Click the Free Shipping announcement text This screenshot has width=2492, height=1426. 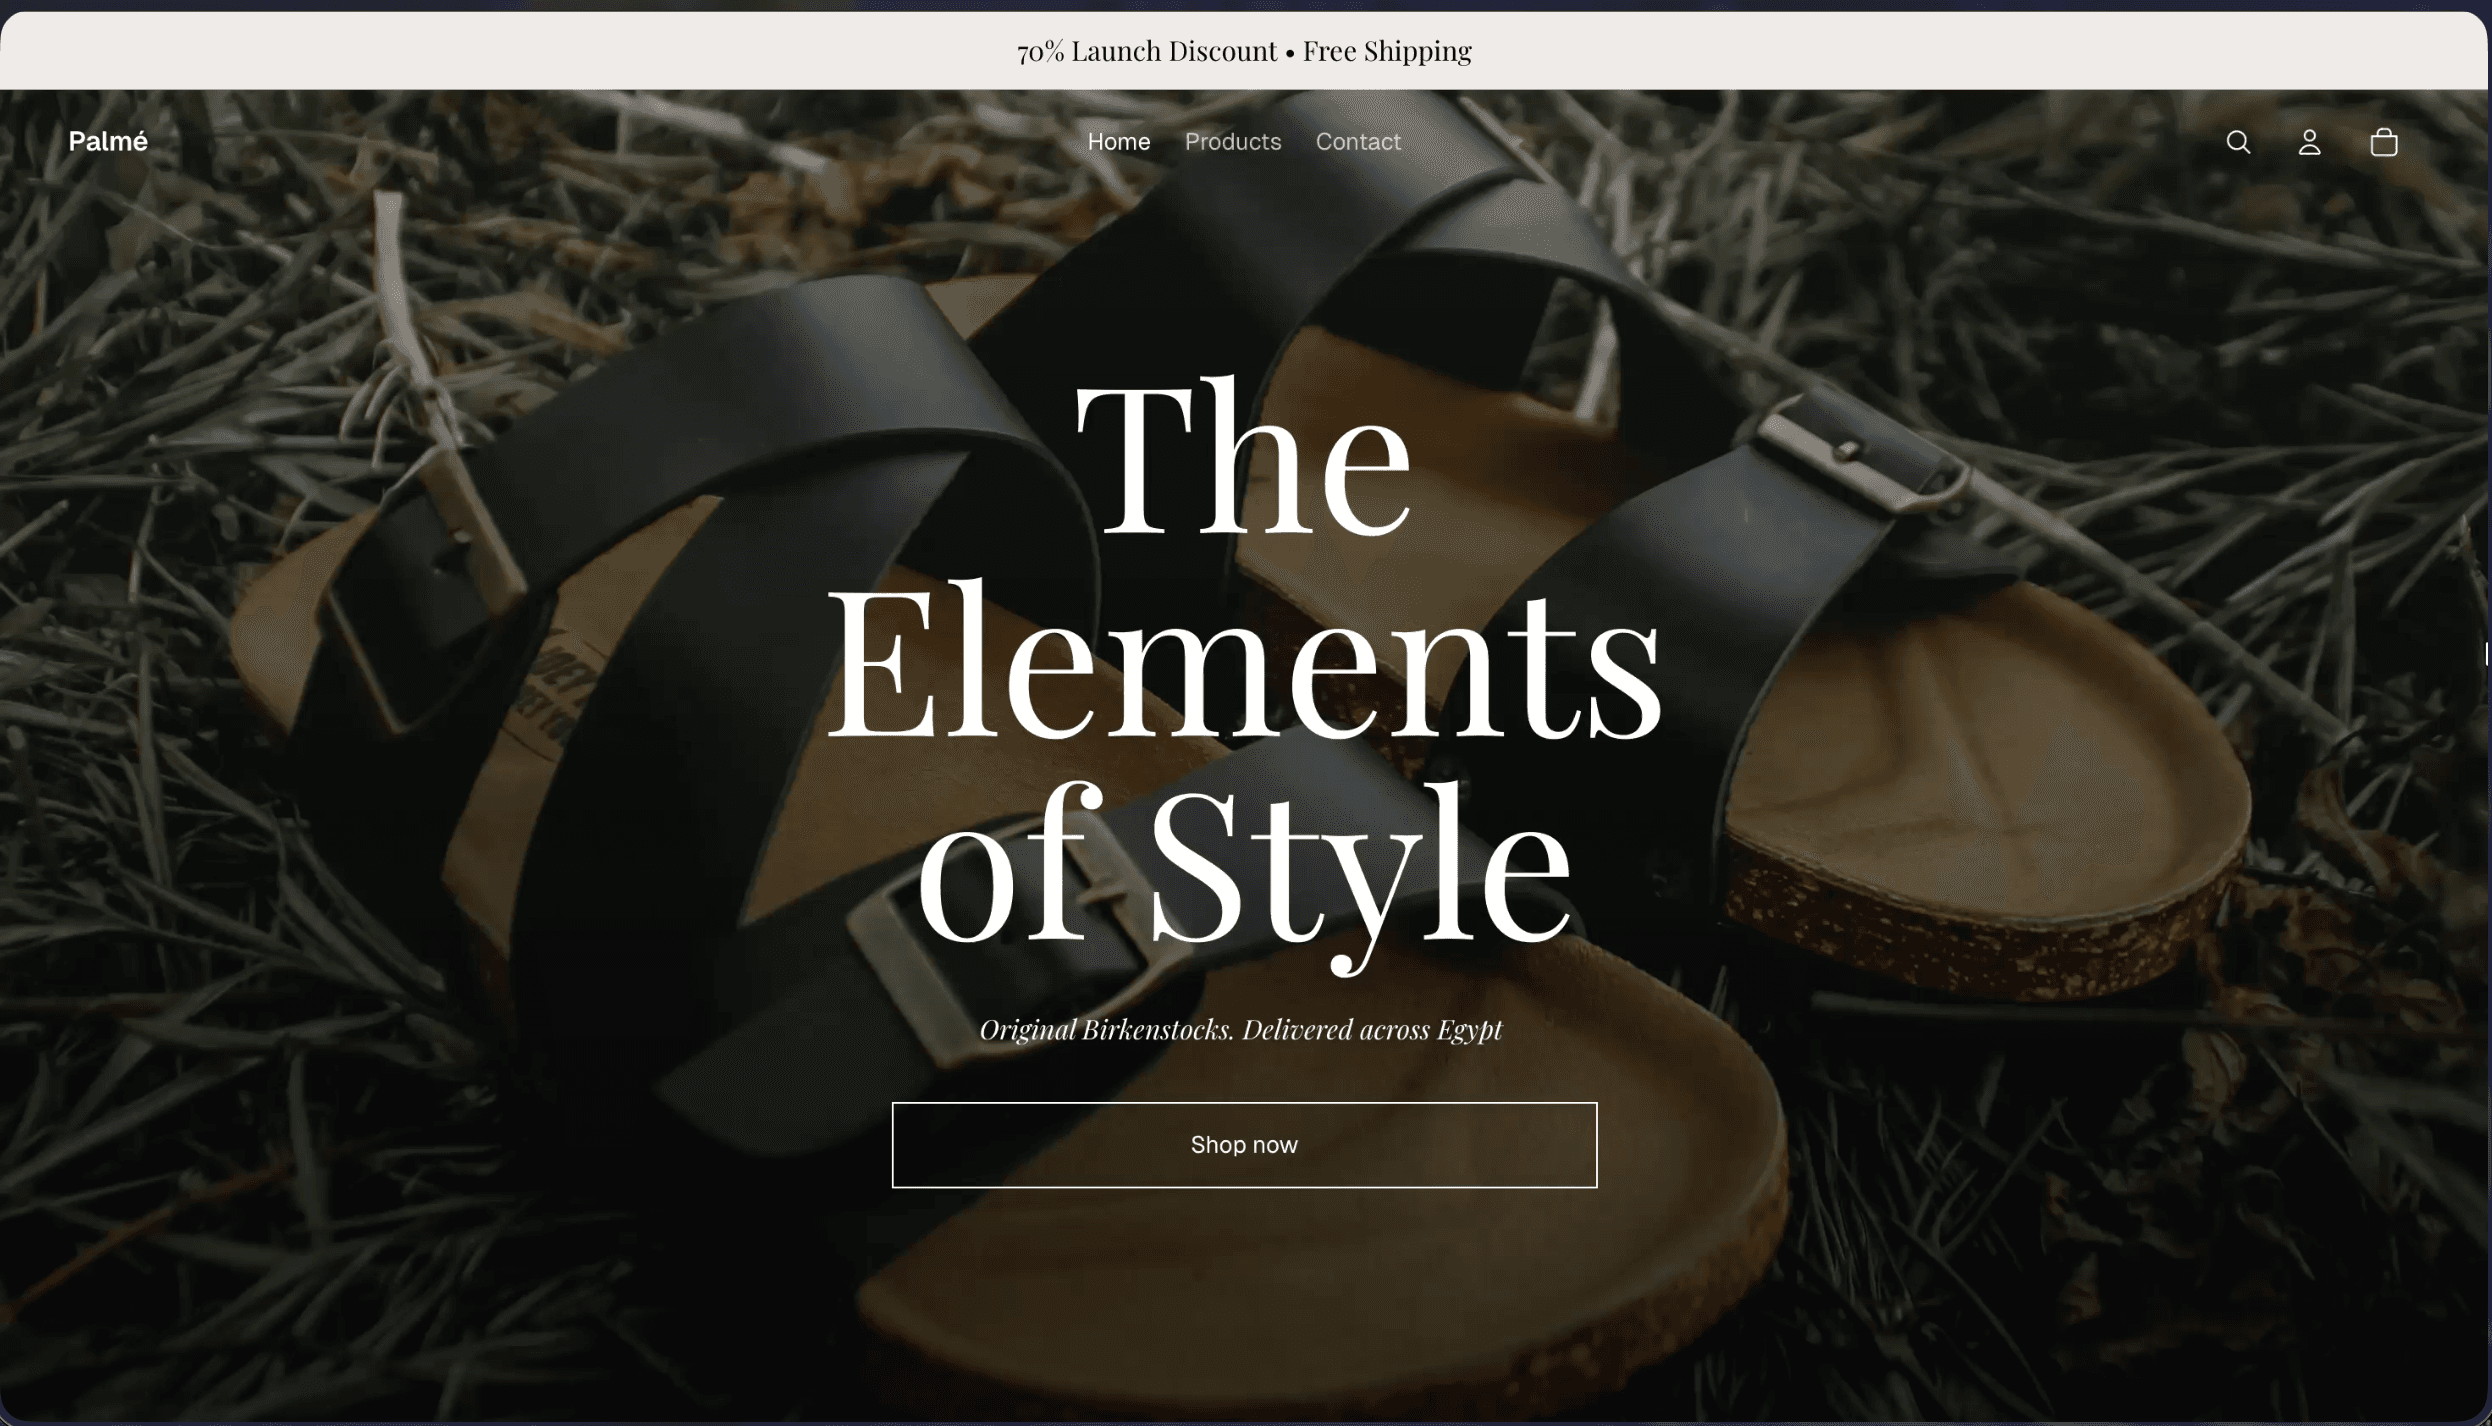click(1387, 51)
